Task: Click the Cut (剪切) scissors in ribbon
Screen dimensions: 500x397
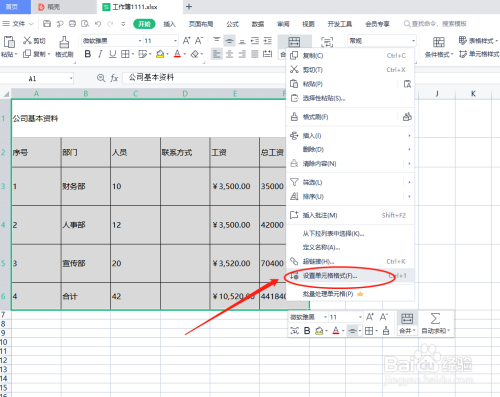Action: pos(27,41)
